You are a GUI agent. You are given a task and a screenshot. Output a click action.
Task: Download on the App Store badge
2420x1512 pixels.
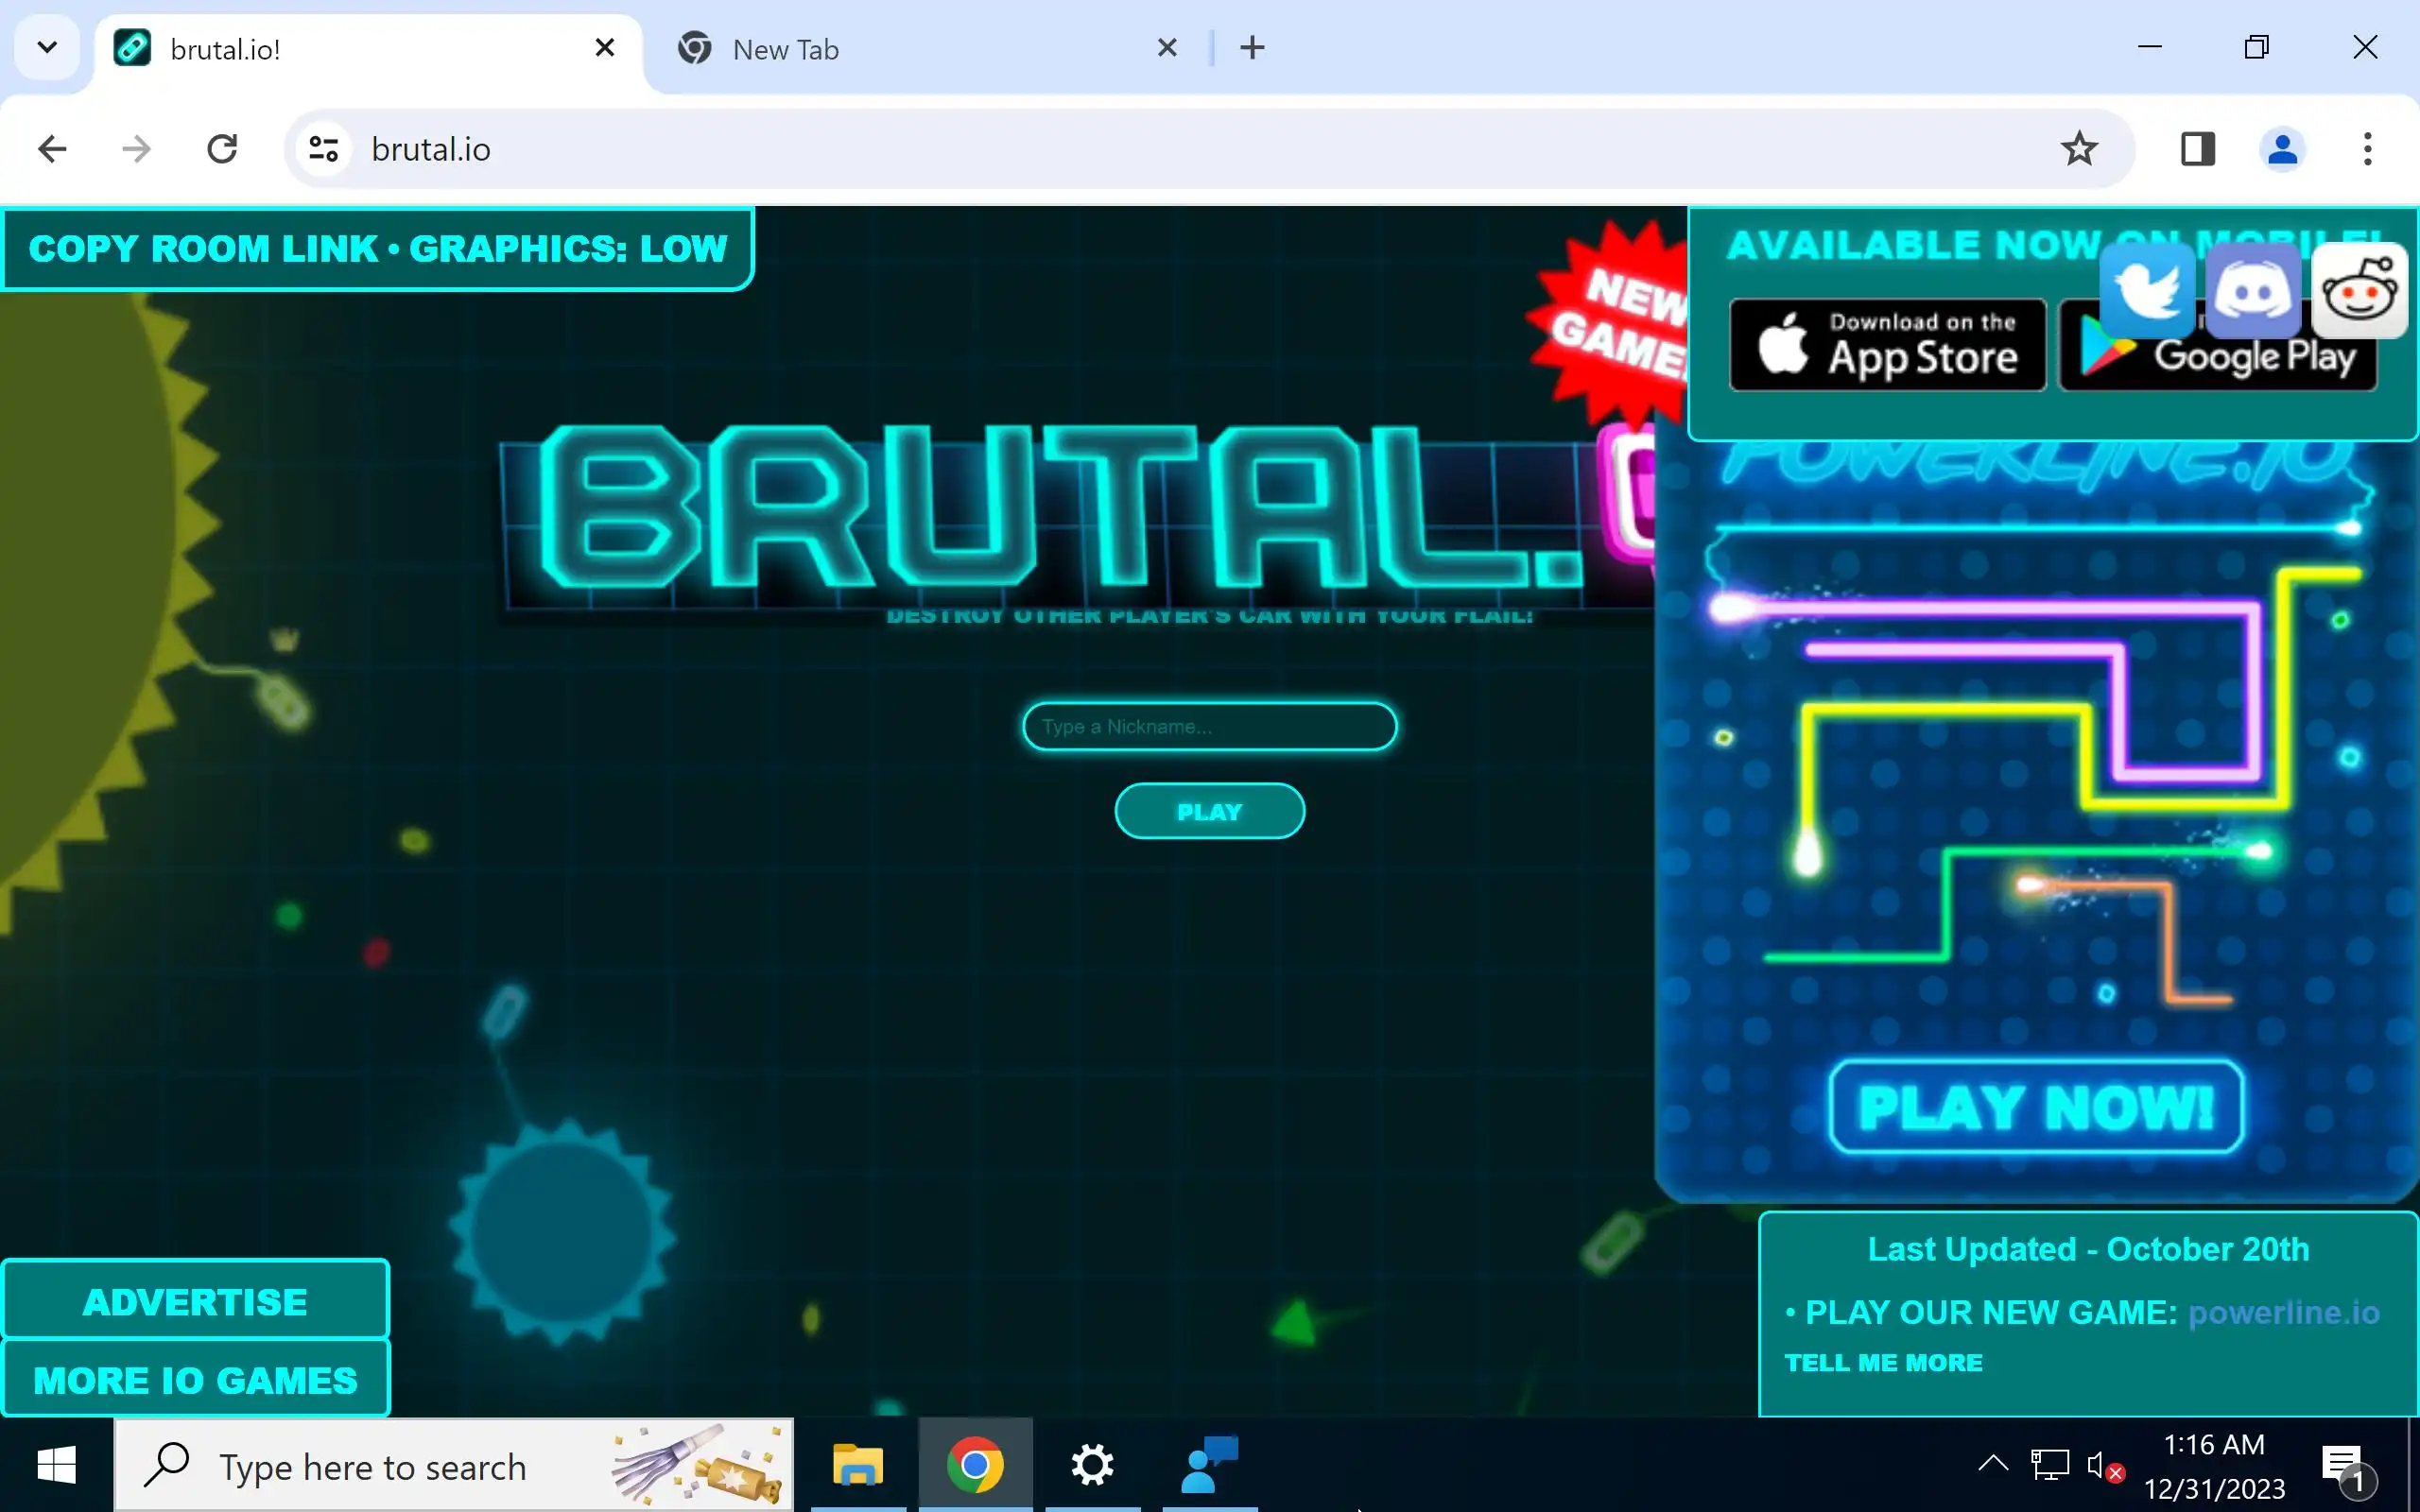1887,345
